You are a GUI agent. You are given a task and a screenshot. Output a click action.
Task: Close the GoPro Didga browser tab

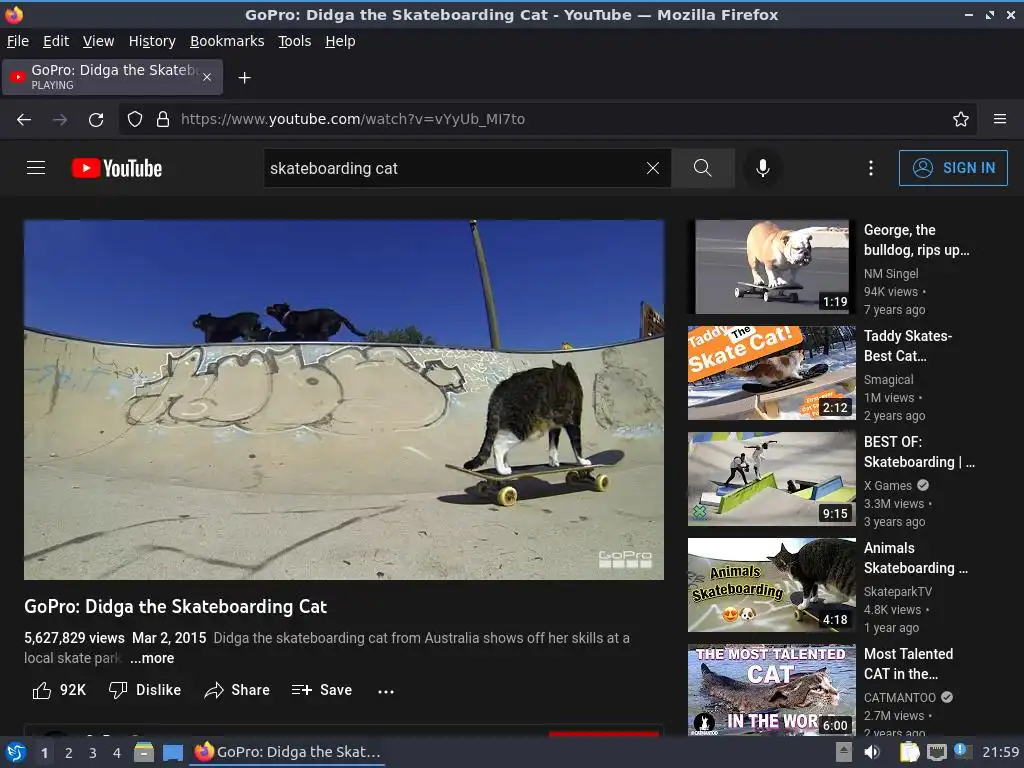(206, 78)
